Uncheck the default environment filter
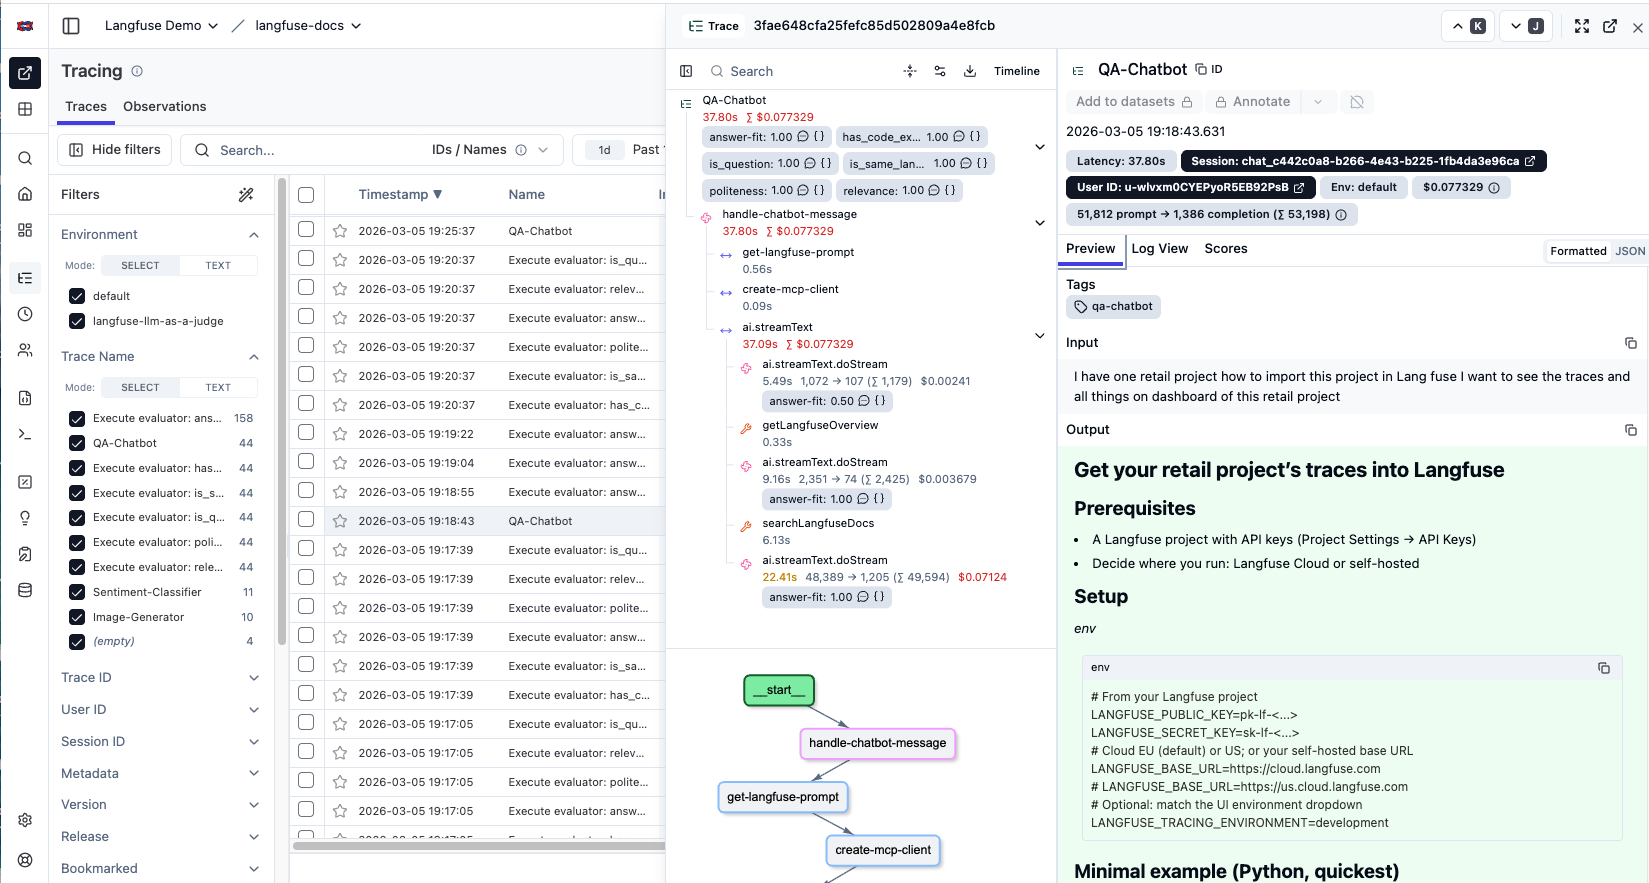The height and width of the screenshot is (883, 1649). tap(77, 296)
